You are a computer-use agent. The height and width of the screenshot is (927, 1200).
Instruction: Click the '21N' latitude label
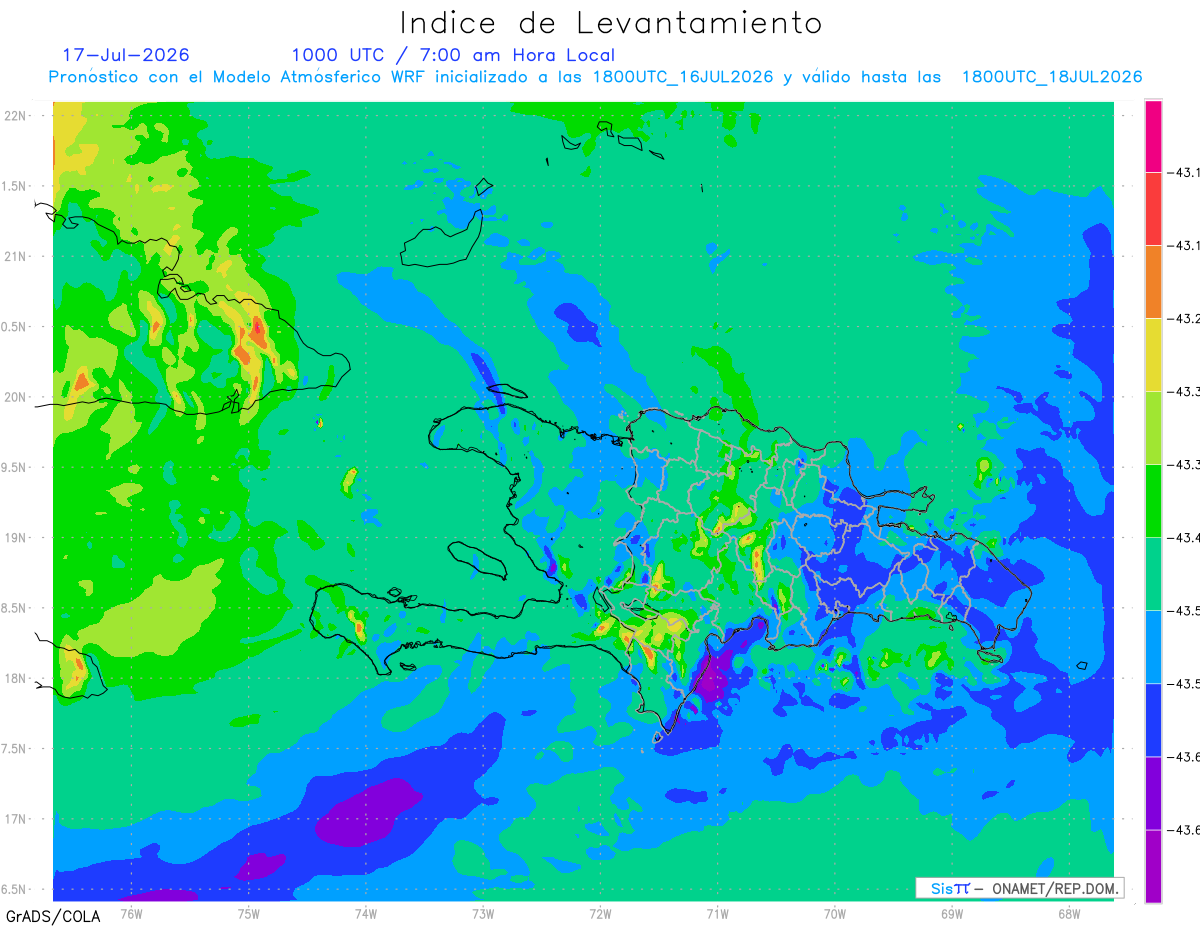click(15, 256)
